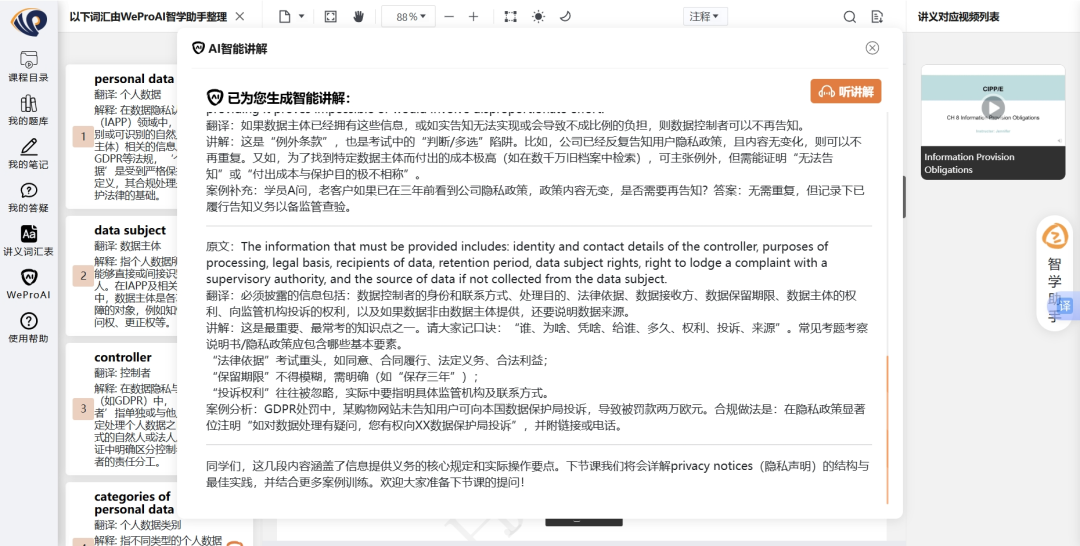Click the 翻译: 控制者 line

pos(122,372)
